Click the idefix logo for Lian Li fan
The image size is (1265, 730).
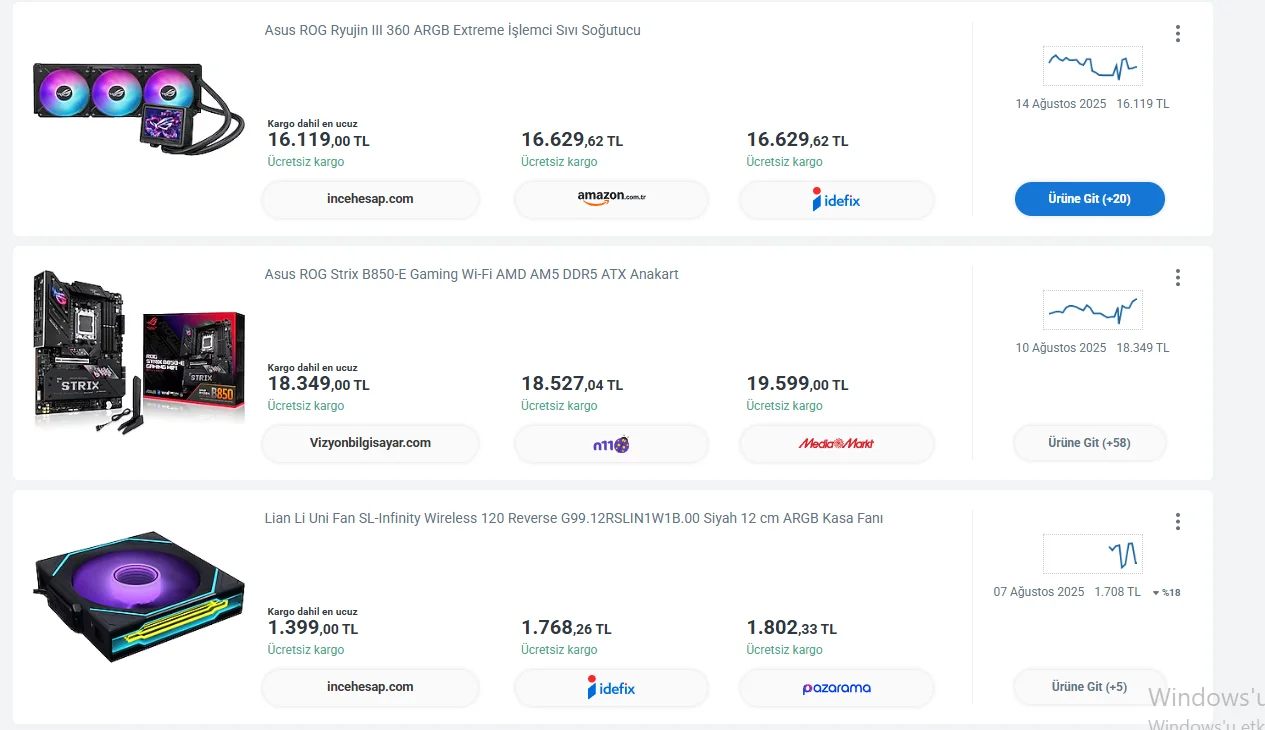611,687
